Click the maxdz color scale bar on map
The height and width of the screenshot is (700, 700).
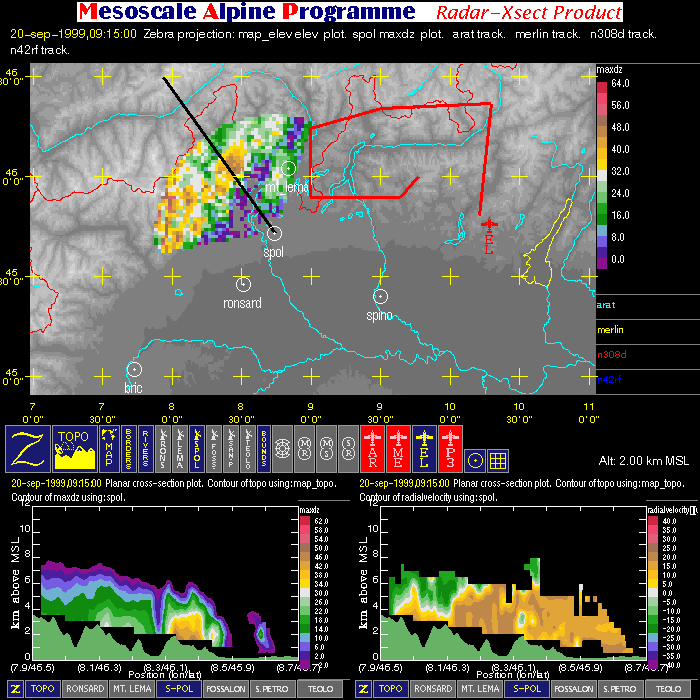[x=602, y=171]
